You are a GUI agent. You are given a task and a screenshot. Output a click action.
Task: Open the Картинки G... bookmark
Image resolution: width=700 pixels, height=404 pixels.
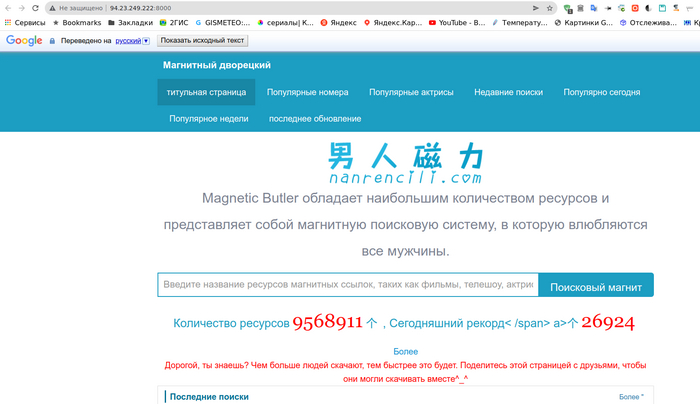(583, 22)
